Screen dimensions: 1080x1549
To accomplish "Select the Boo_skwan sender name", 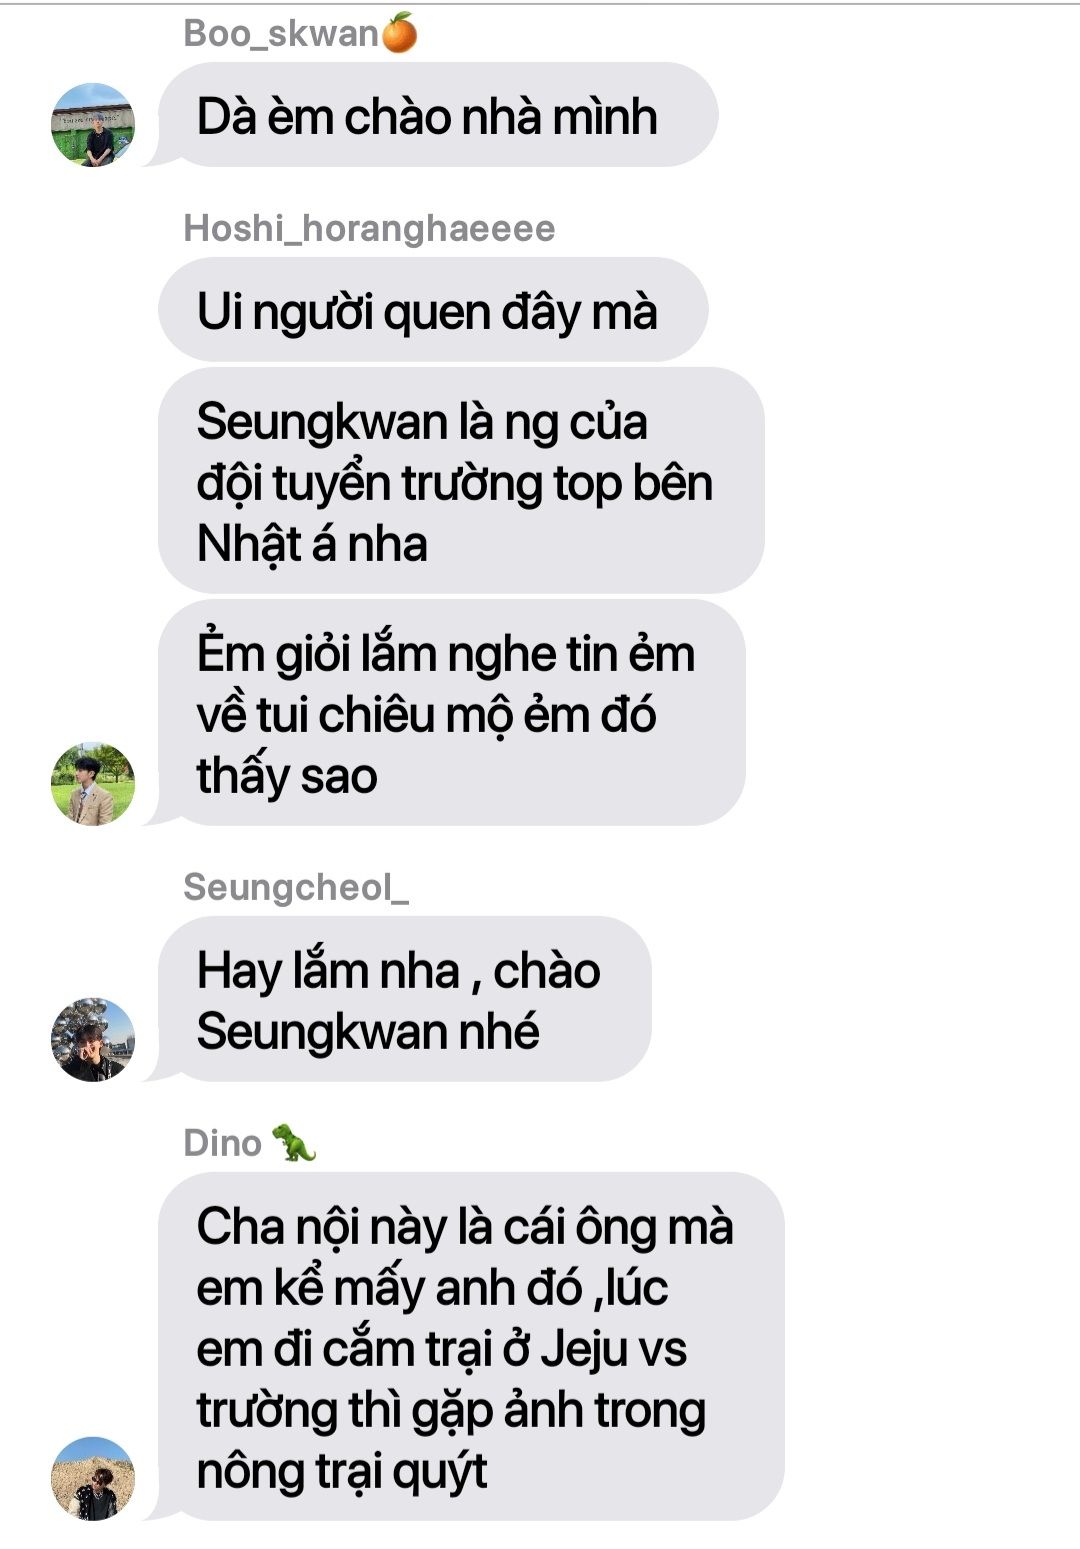I will (x=281, y=34).
